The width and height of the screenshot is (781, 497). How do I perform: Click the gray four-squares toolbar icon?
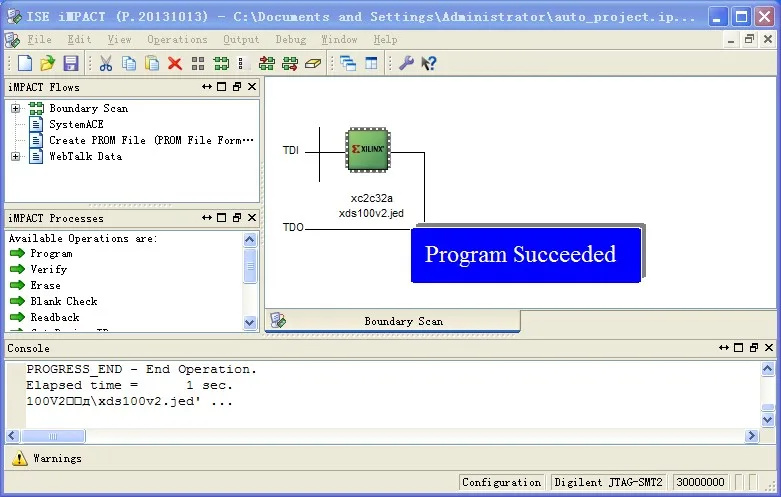point(198,63)
